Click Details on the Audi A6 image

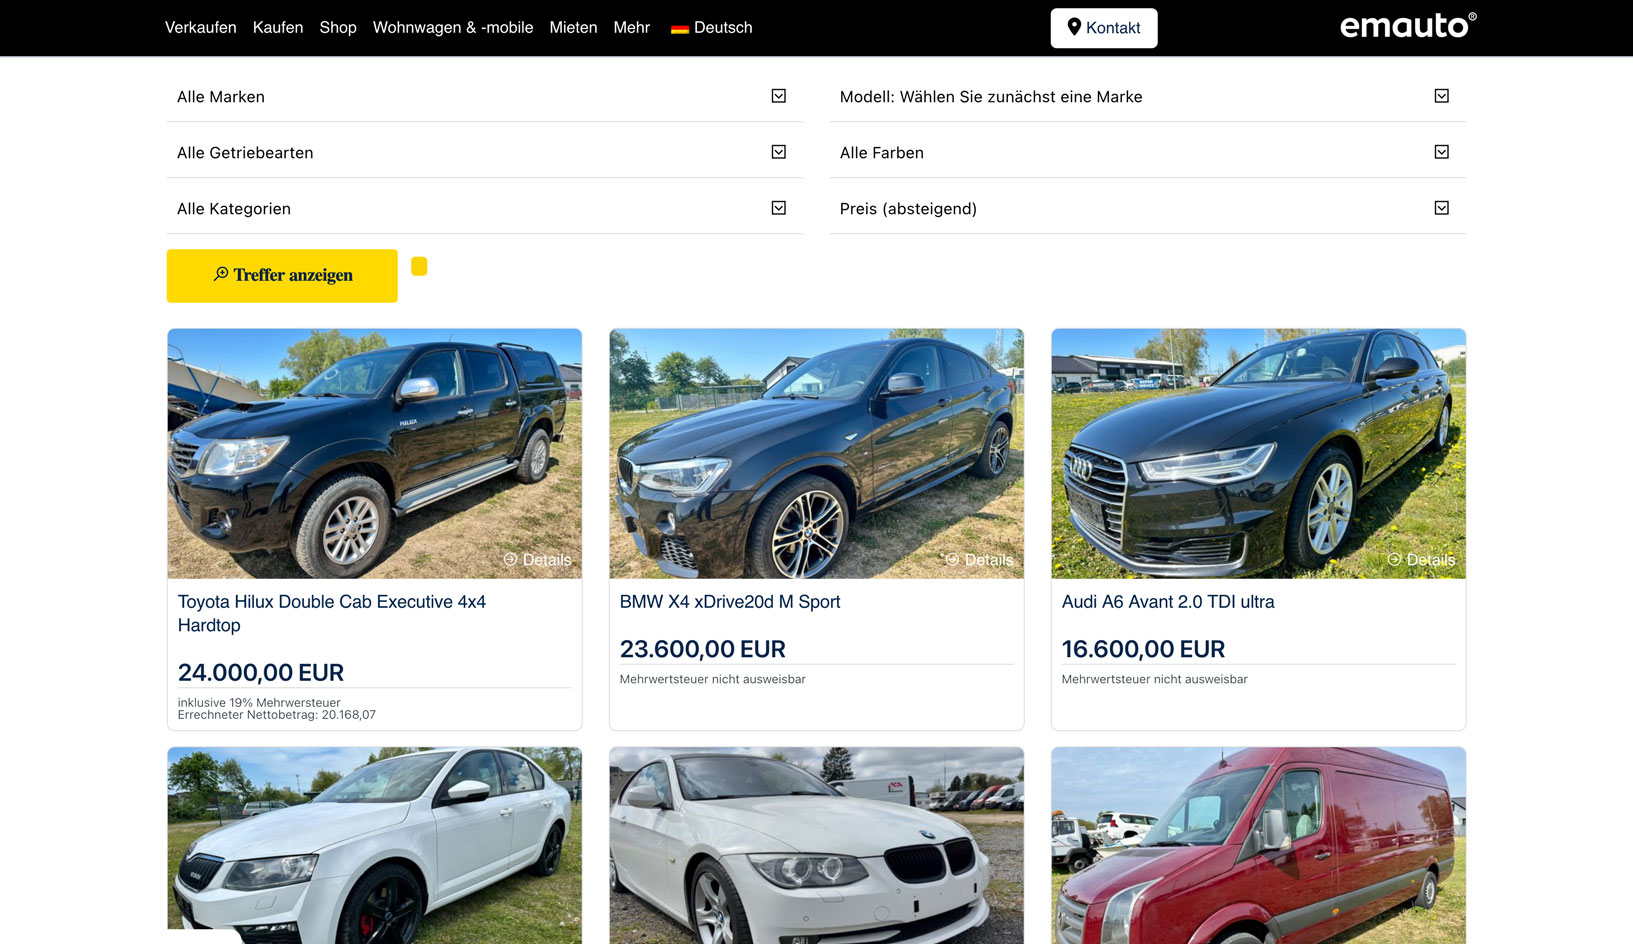point(1422,560)
